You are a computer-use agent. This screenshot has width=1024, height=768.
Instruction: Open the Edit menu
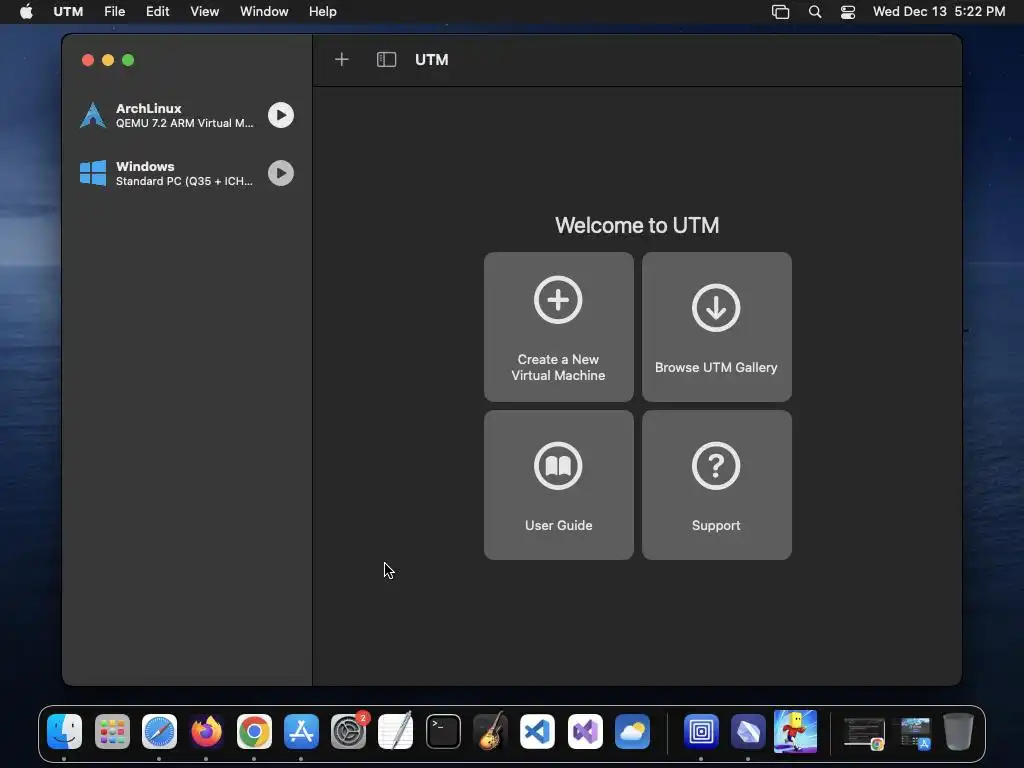tap(157, 12)
